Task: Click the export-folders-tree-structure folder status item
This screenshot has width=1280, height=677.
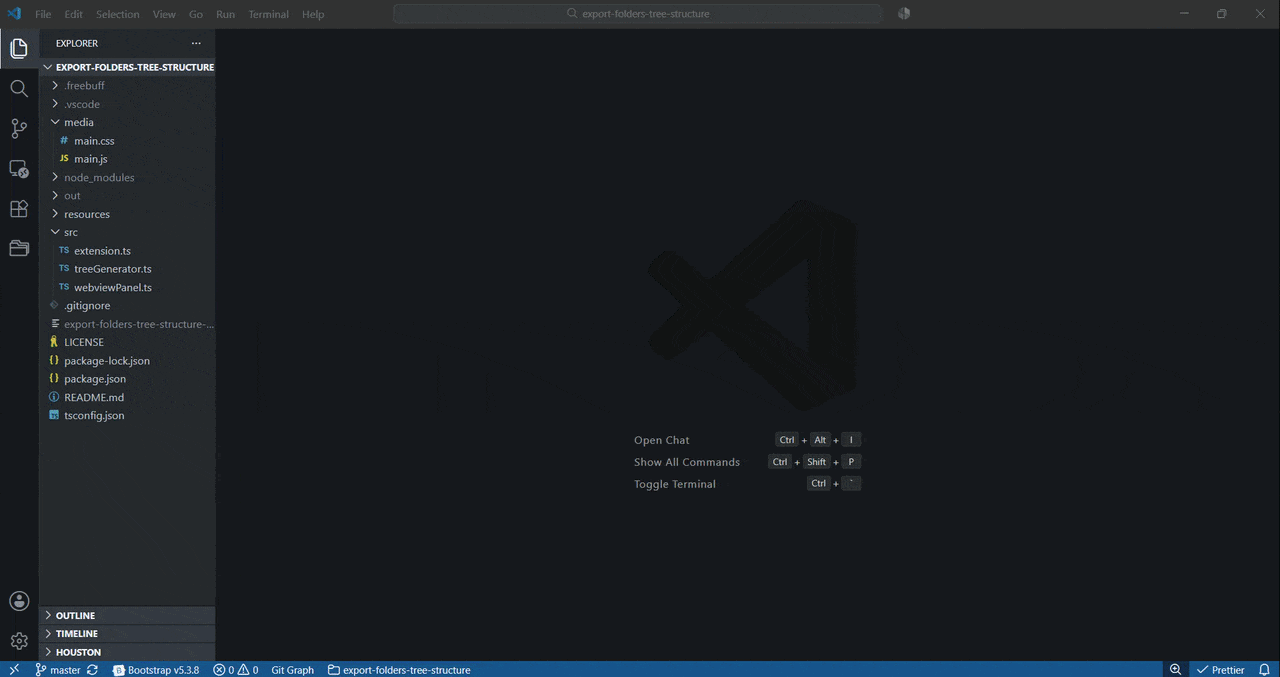Action: click(x=399, y=670)
